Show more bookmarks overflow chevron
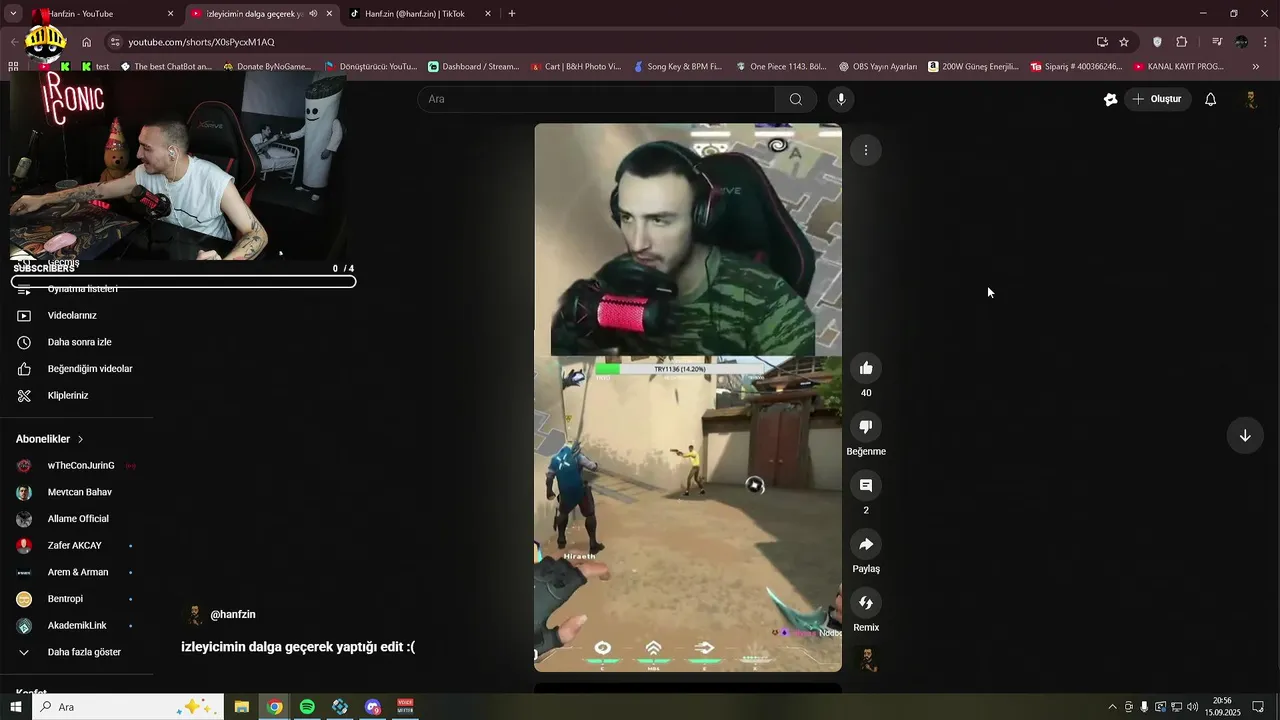1280x720 pixels. [x=1256, y=67]
